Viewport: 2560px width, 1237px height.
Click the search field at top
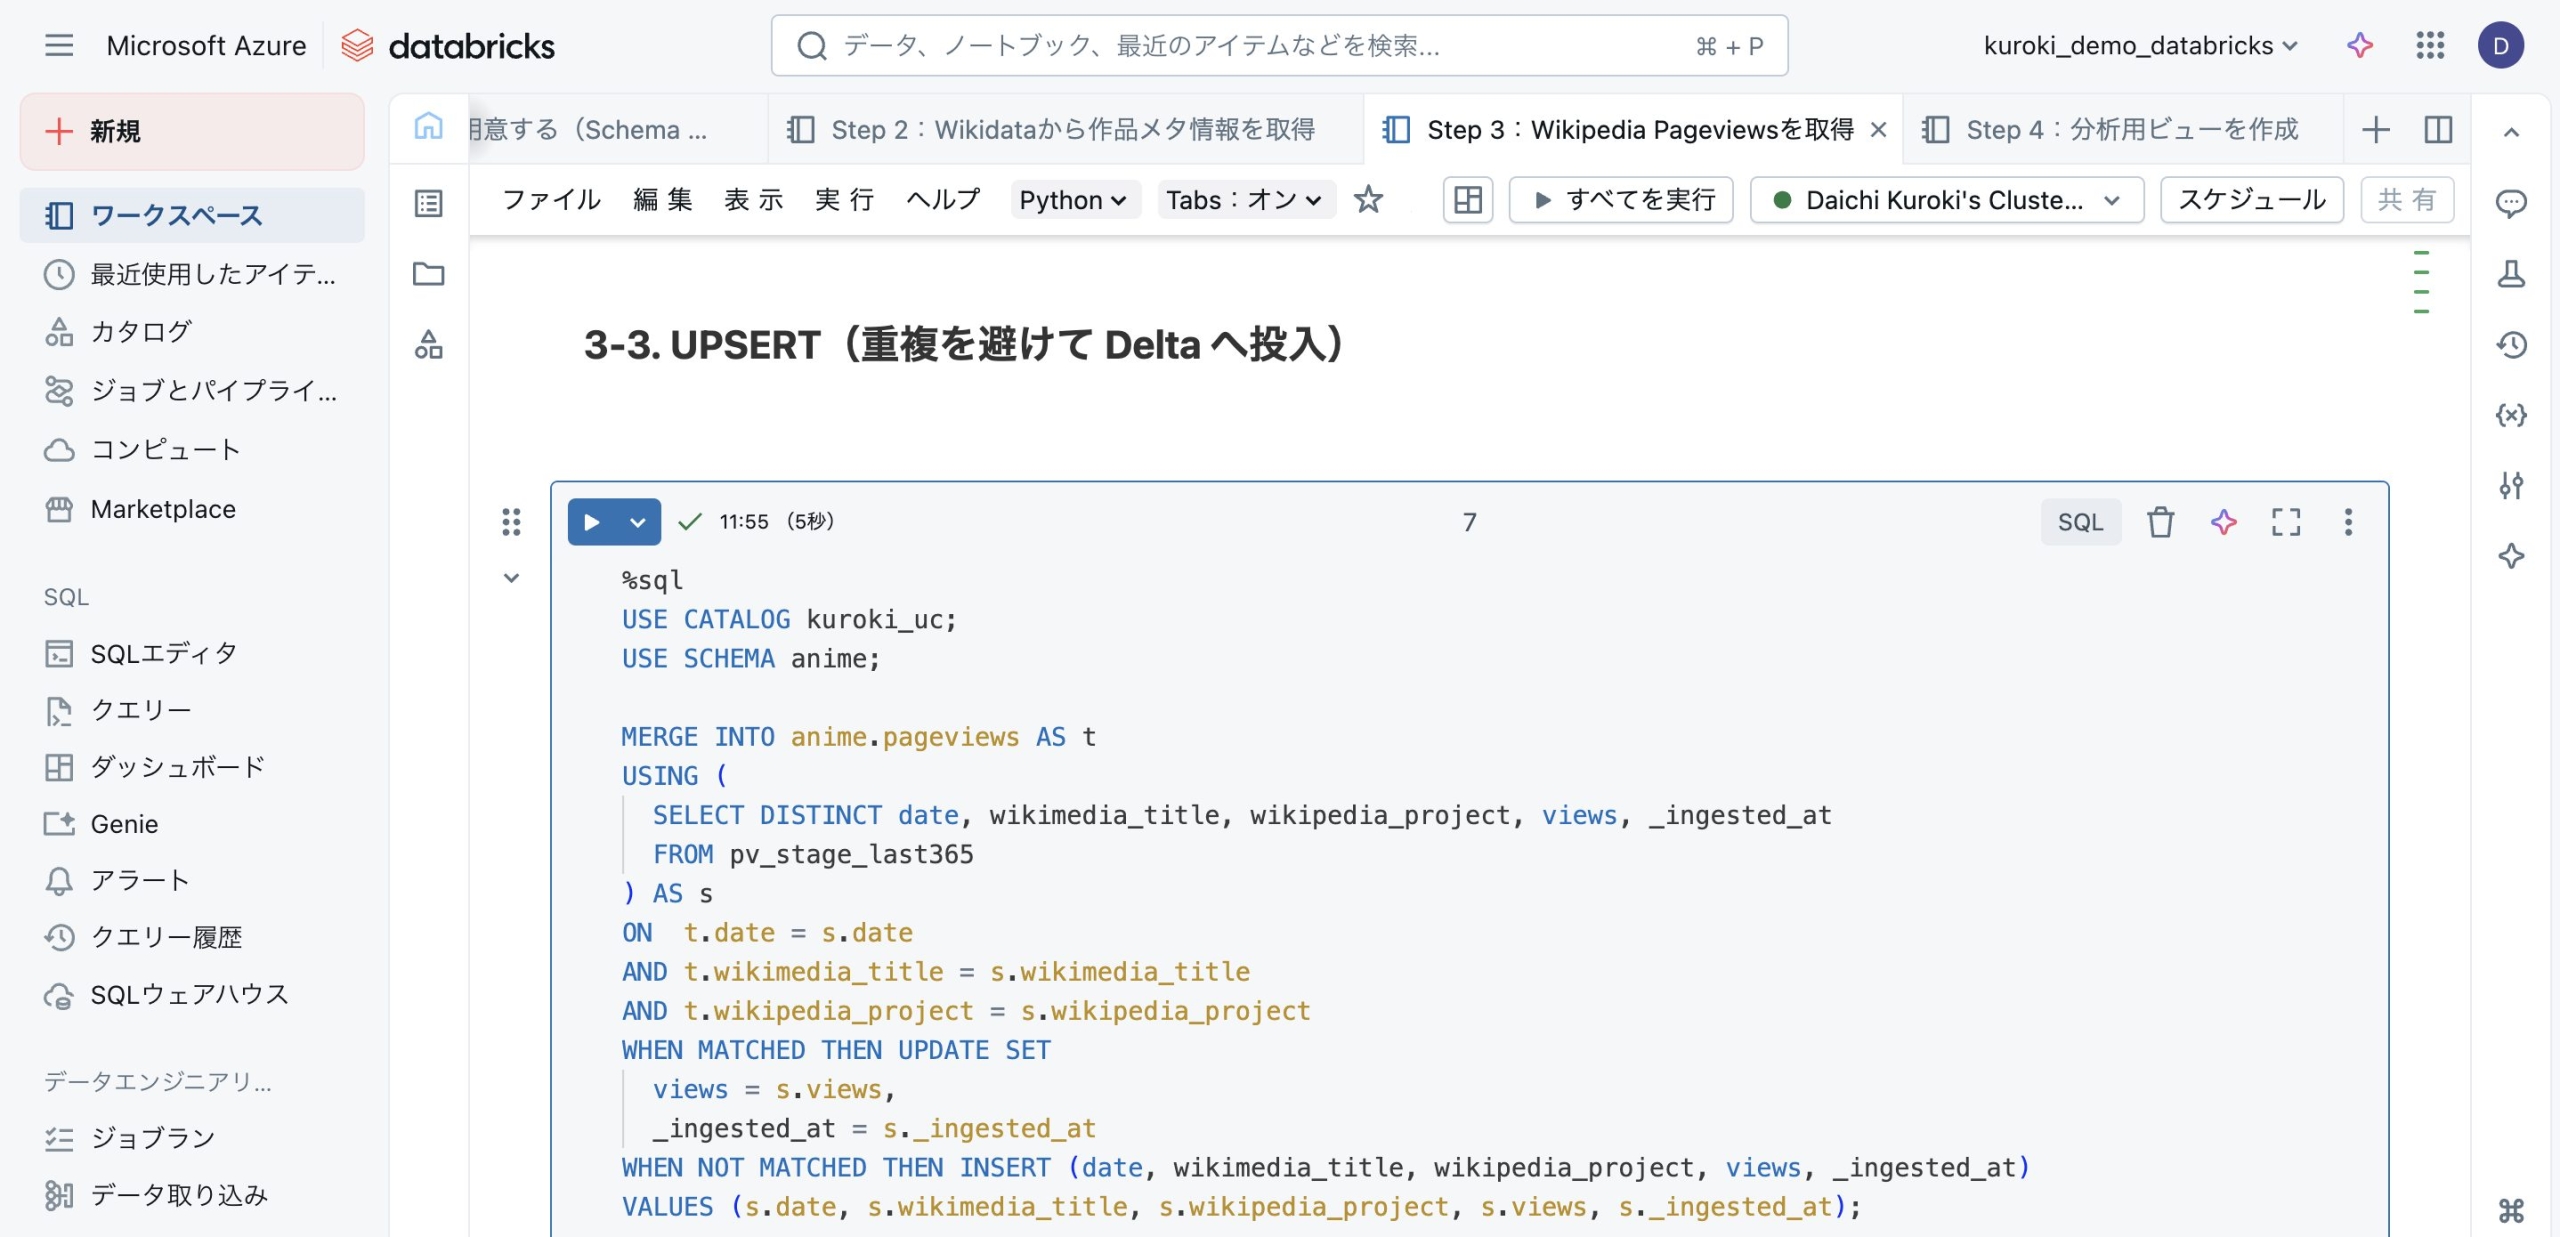pos(1278,46)
